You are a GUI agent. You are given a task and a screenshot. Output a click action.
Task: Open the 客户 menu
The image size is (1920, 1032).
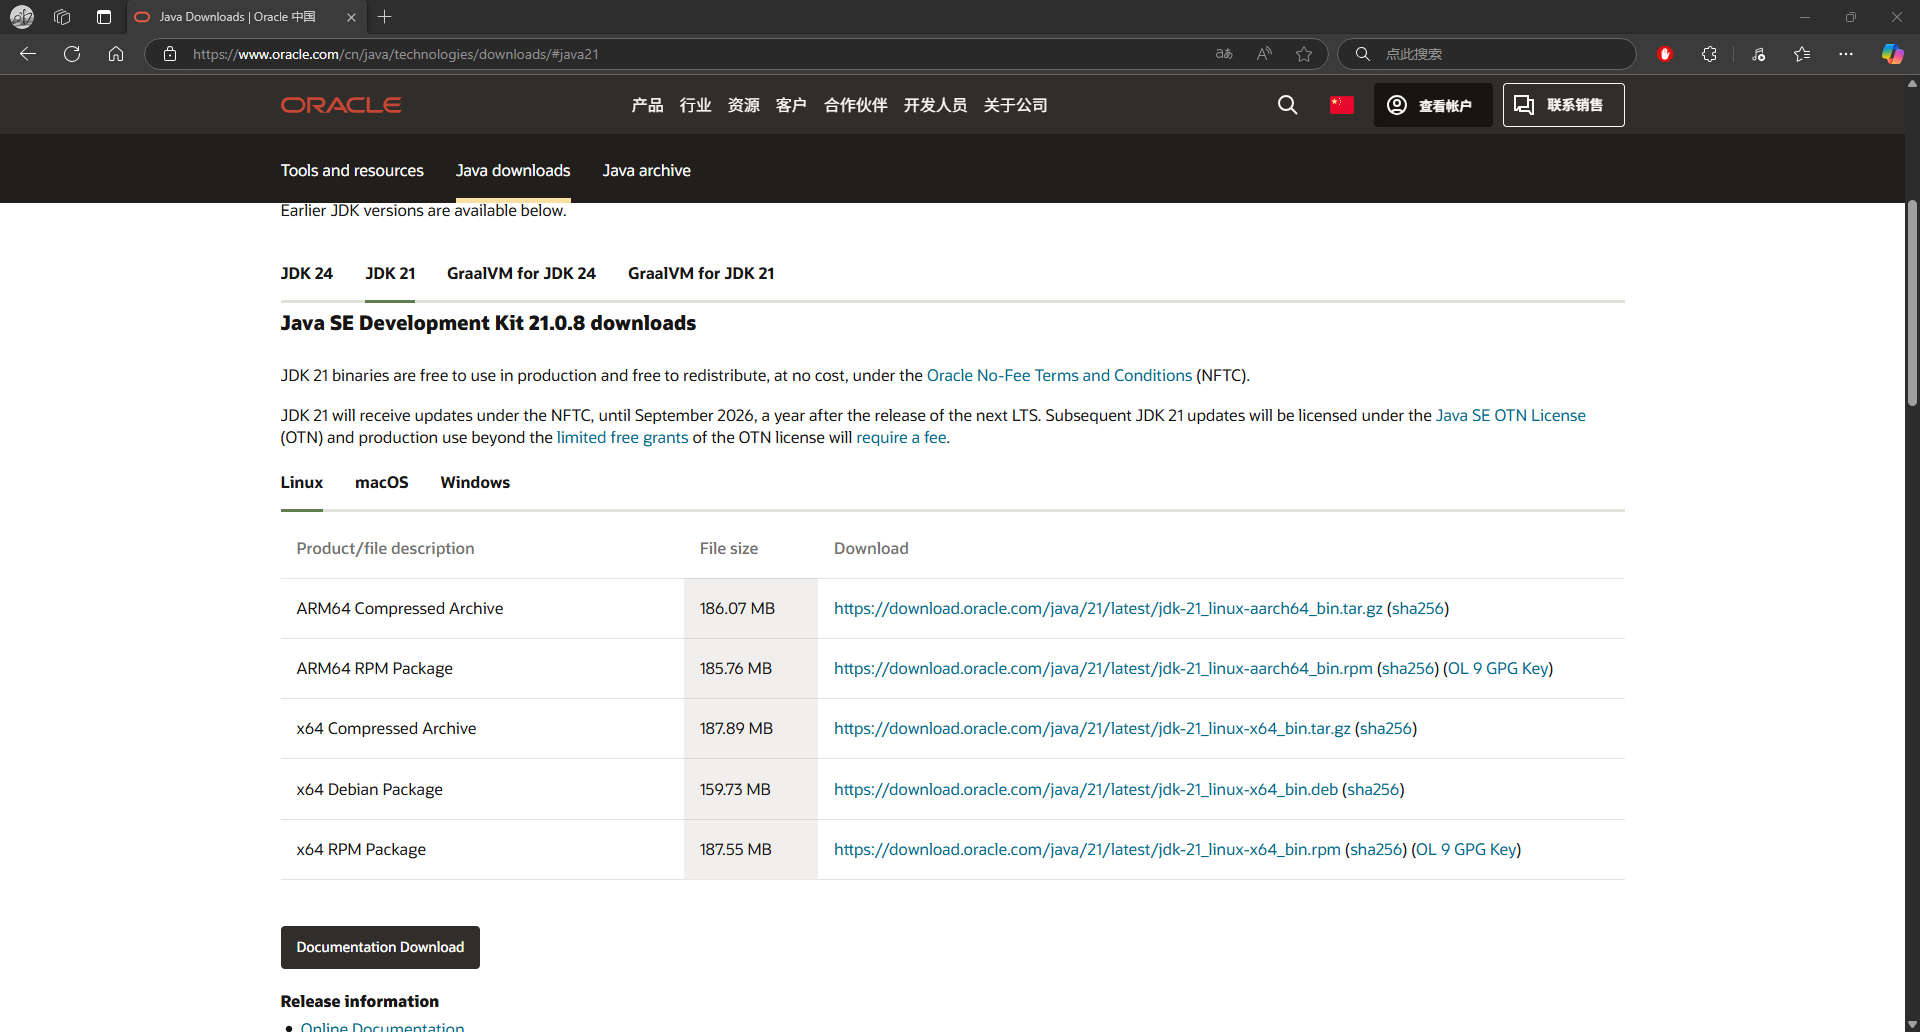coord(791,105)
